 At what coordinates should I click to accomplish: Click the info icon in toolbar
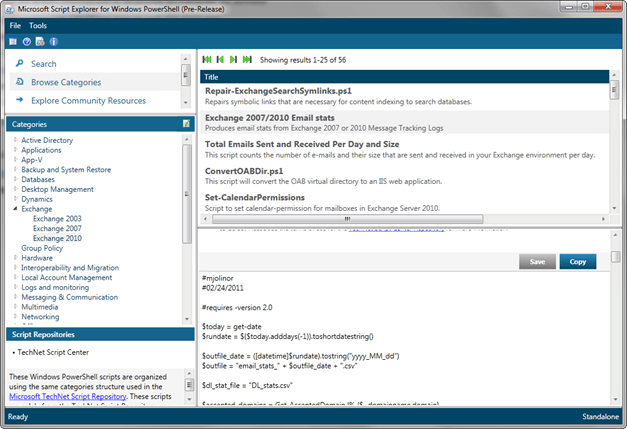[53, 42]
